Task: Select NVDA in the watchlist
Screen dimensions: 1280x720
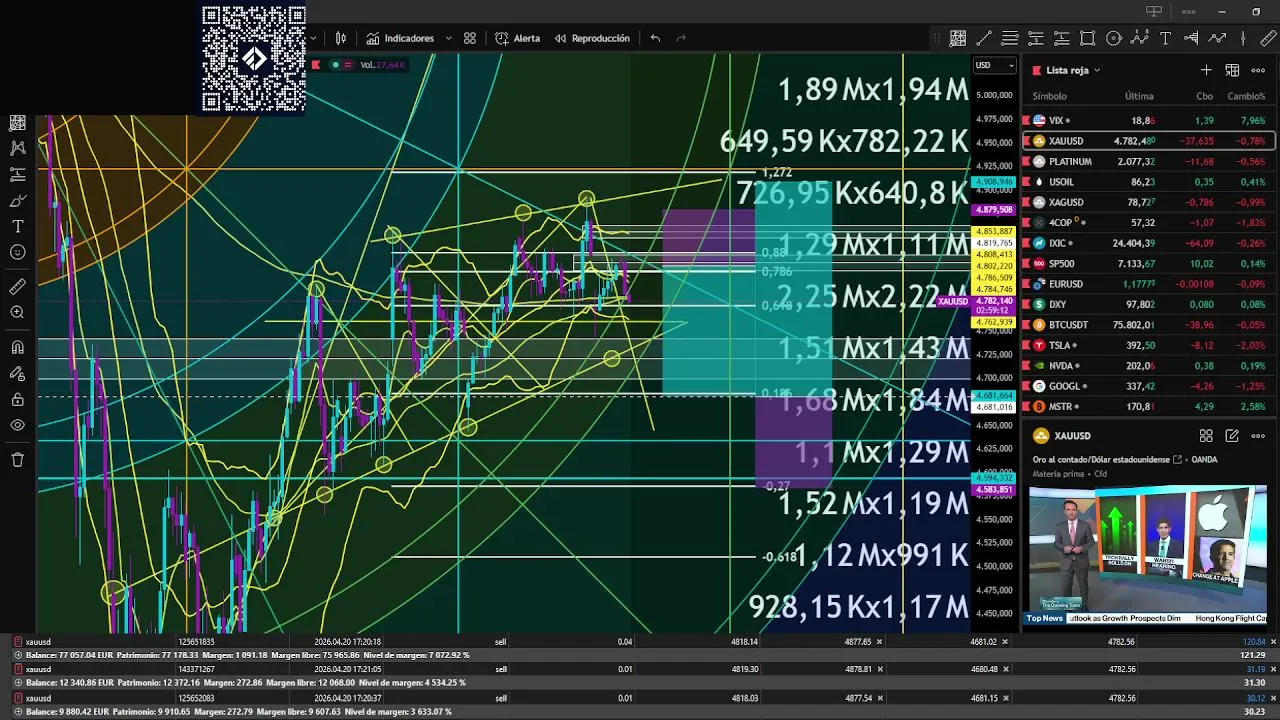Action: click(x=1149, y=366)
